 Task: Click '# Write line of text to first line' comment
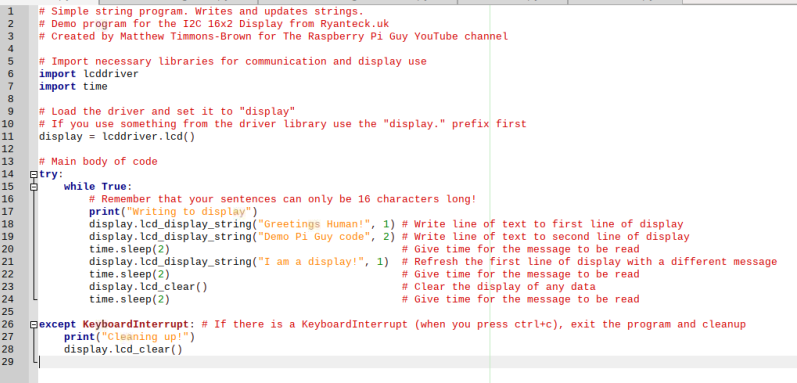[x=542, y=224]
